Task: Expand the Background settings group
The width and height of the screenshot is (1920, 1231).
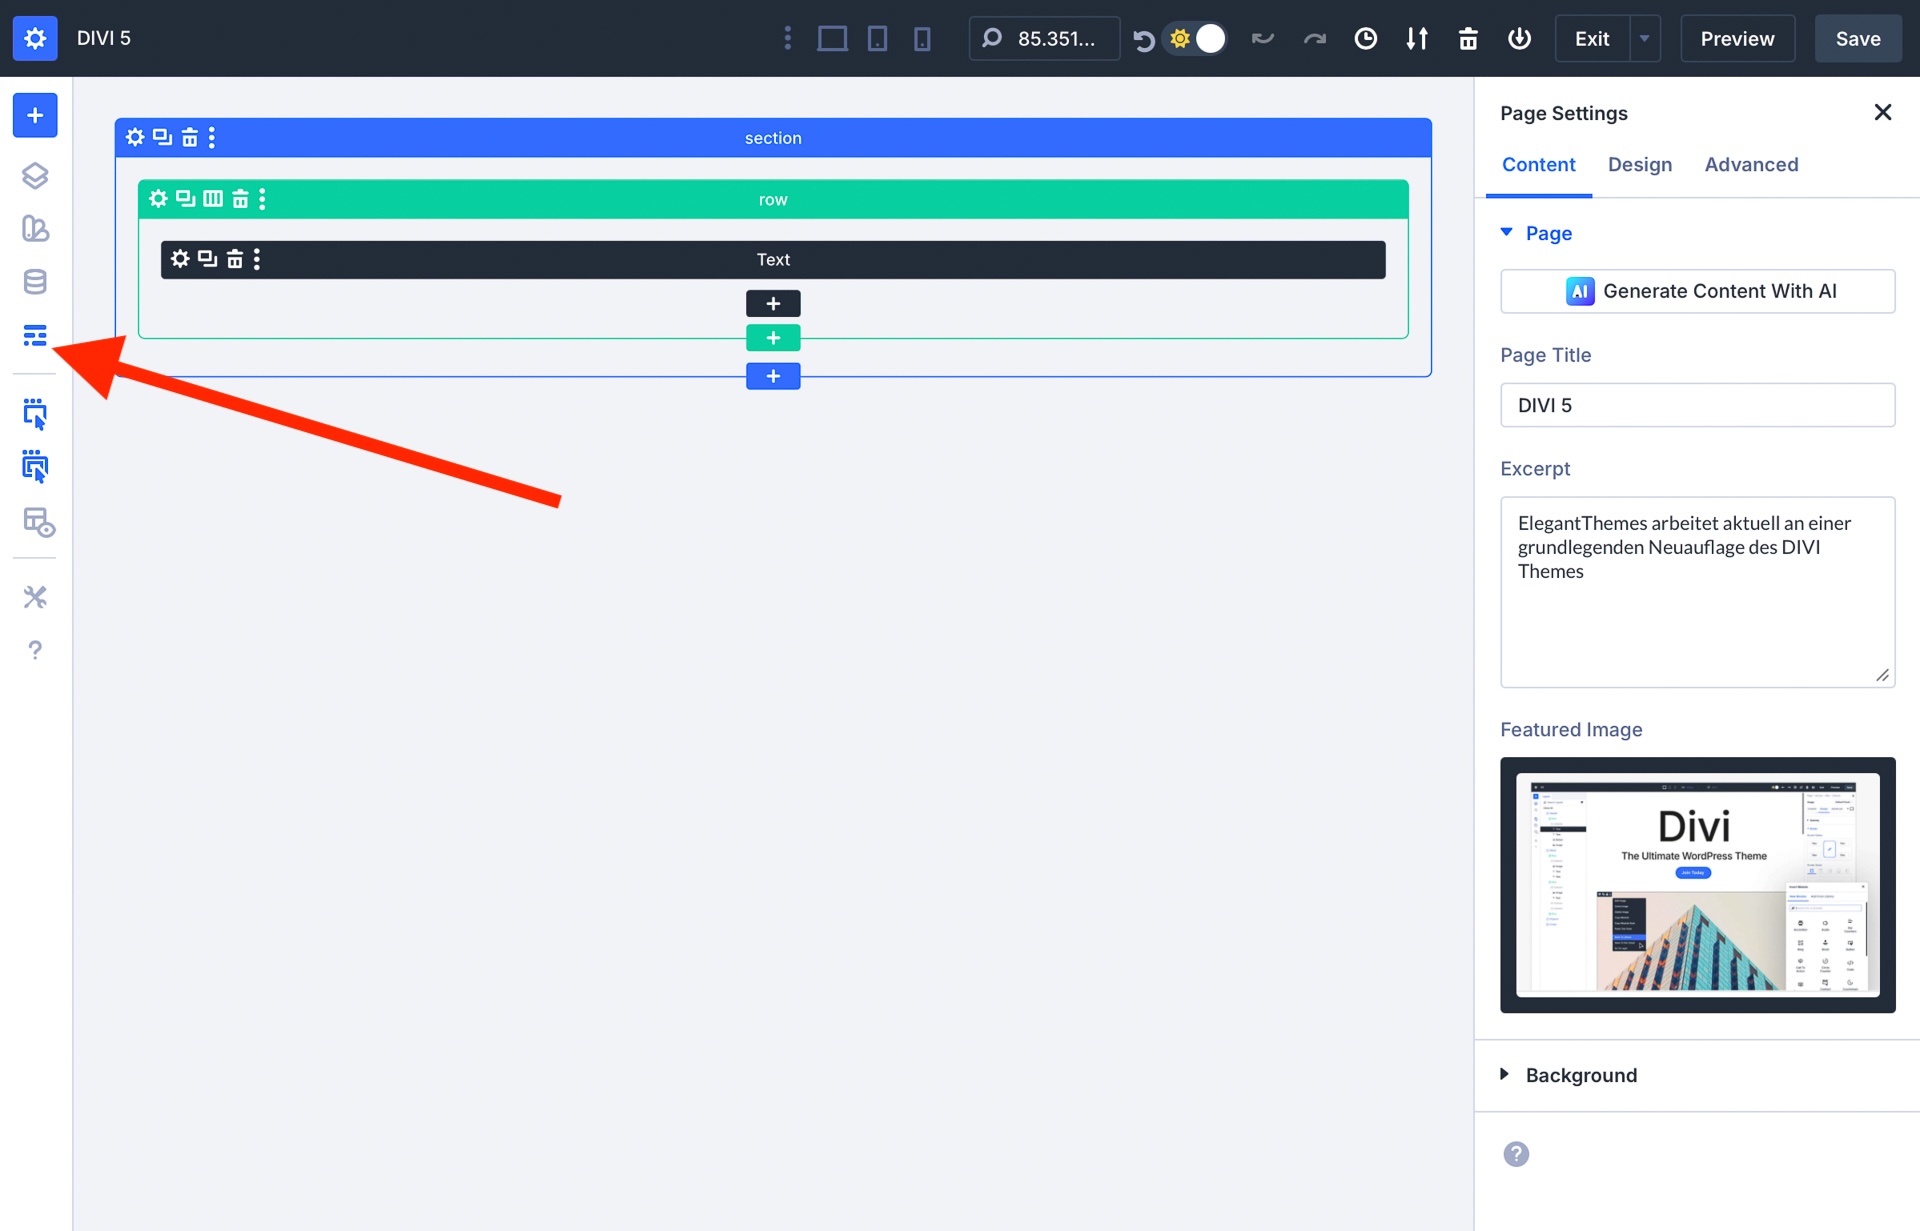Action: tap(1580, 1075)
